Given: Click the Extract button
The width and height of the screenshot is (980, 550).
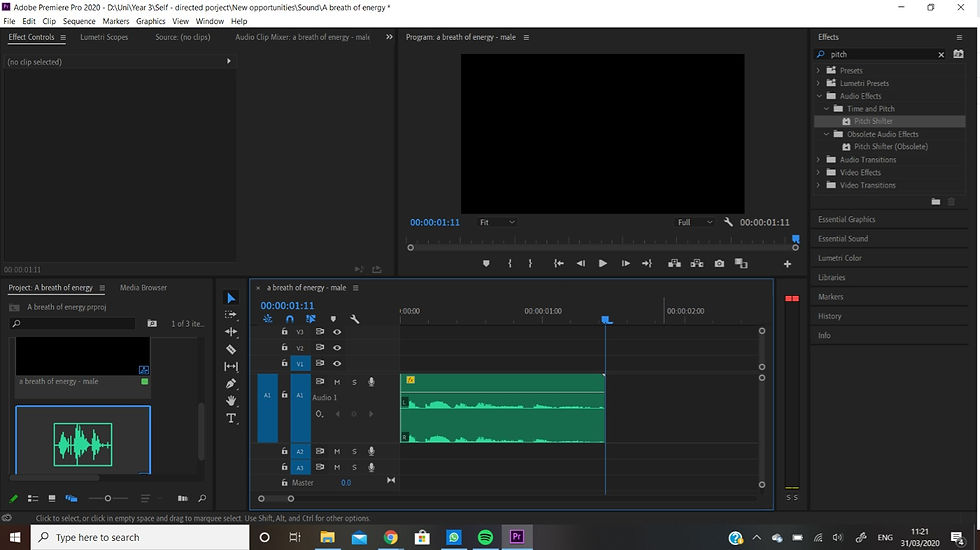Looking at the screenshot, I should [x=697, y=264].
